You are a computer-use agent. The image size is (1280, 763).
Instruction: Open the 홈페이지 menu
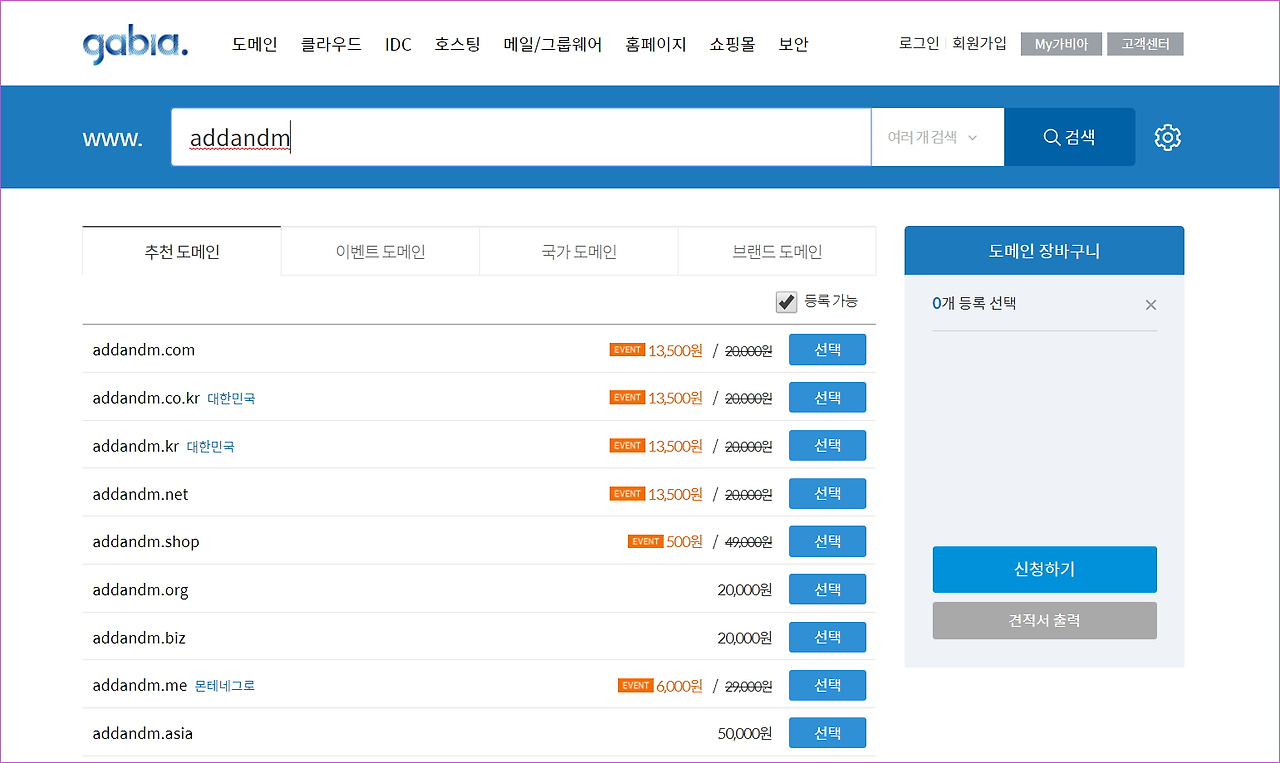pyautogui.click(x=656, y=44)
